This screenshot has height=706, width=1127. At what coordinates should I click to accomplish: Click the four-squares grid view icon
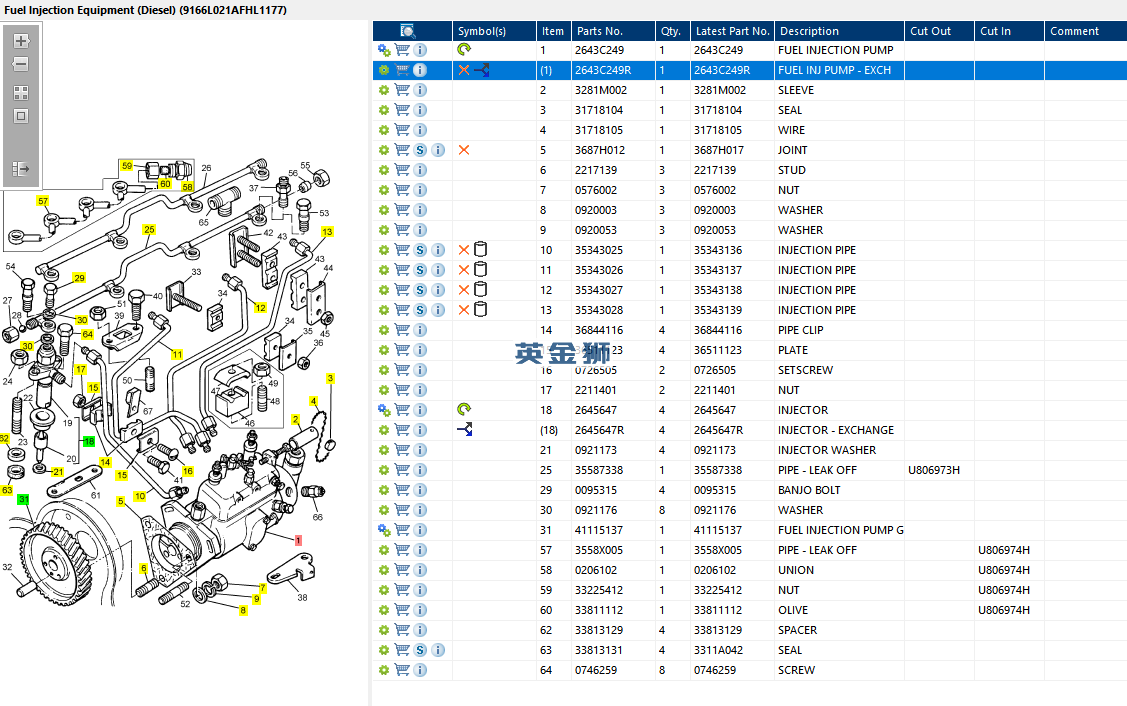coord(20,92)
